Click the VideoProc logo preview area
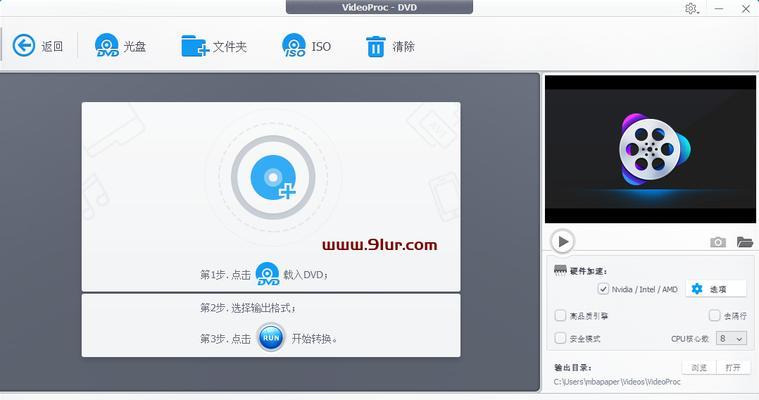 tap(650, 149)
